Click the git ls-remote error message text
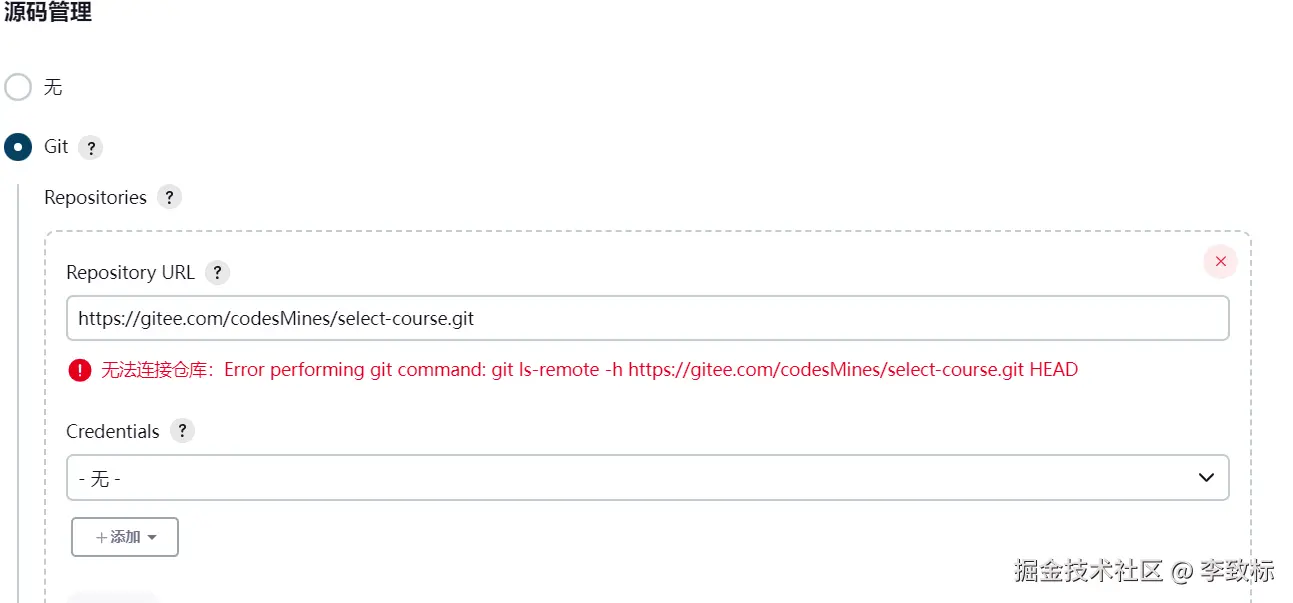The height and width of the screenshot is (603, 1293). click(x=650, y=370)
